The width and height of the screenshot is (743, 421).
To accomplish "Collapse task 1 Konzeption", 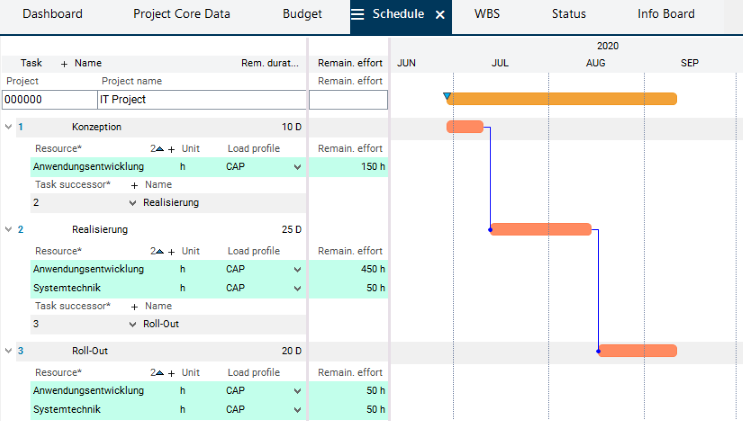I will click(x=9, y=127).
